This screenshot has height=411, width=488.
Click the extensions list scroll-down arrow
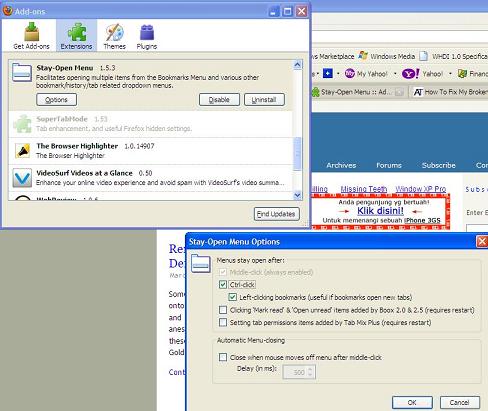click(297, 195)
